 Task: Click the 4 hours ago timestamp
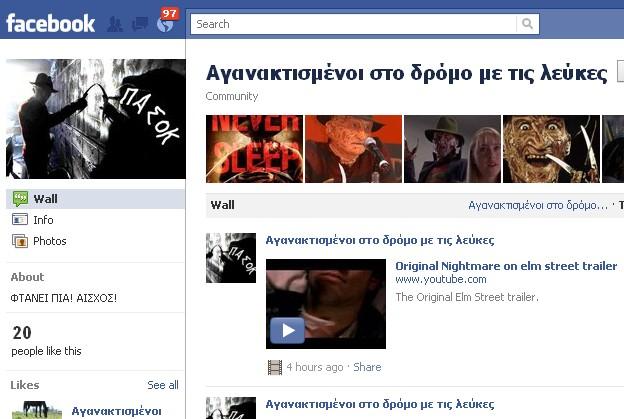point(315,367)
